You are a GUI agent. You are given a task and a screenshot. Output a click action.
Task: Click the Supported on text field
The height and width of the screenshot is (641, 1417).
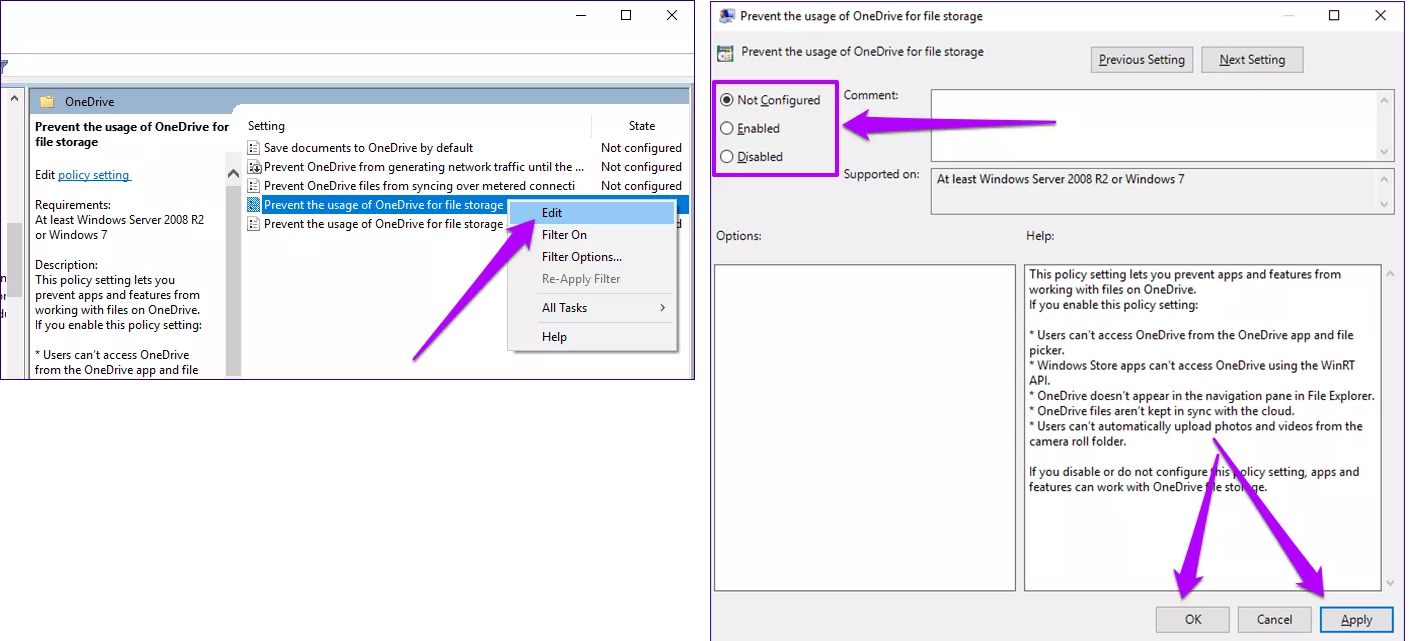coord(1154,191)
